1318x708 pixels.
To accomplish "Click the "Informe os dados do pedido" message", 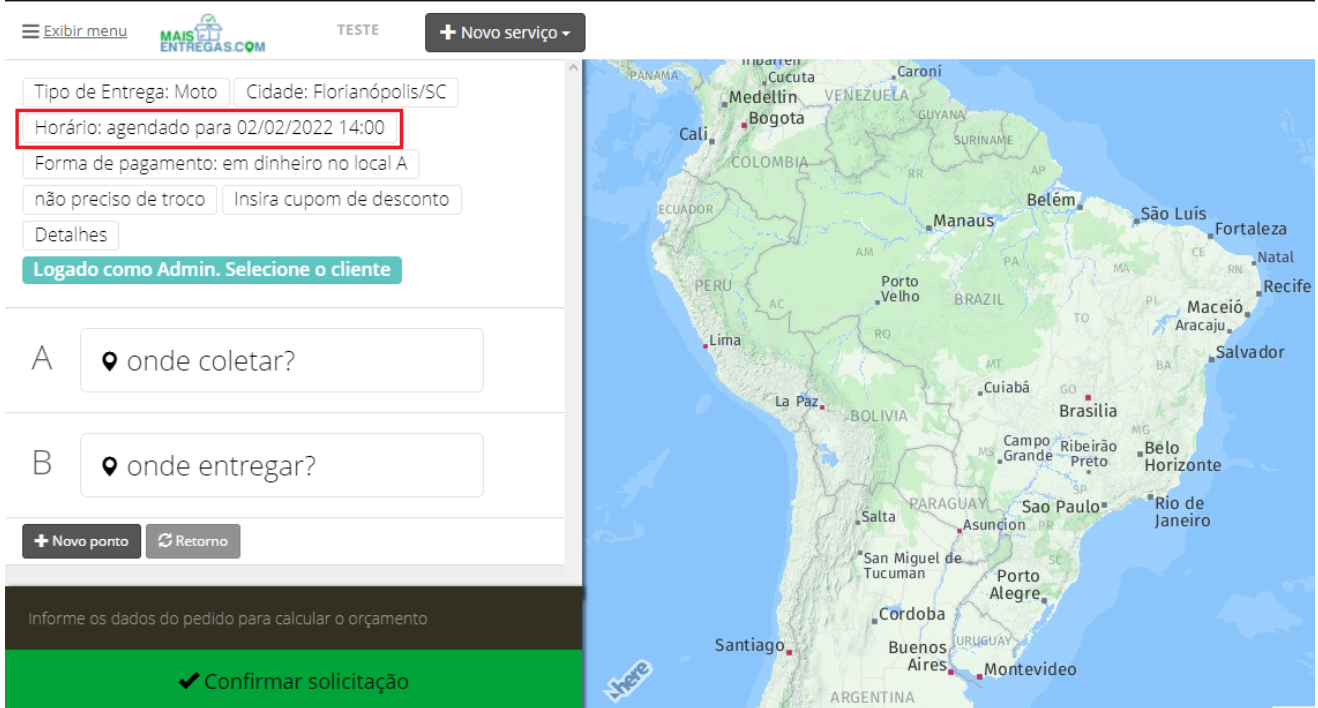I will [228, 618].
